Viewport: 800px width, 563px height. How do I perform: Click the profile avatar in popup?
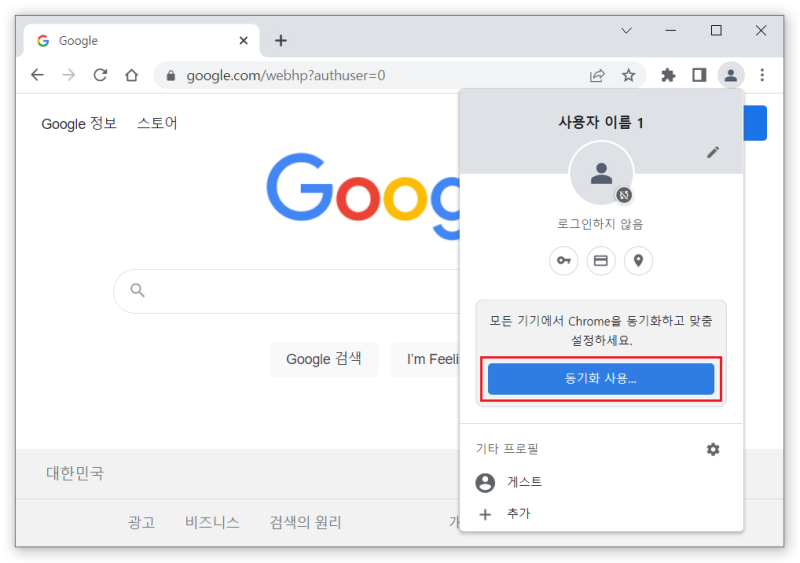click(602, 174)
